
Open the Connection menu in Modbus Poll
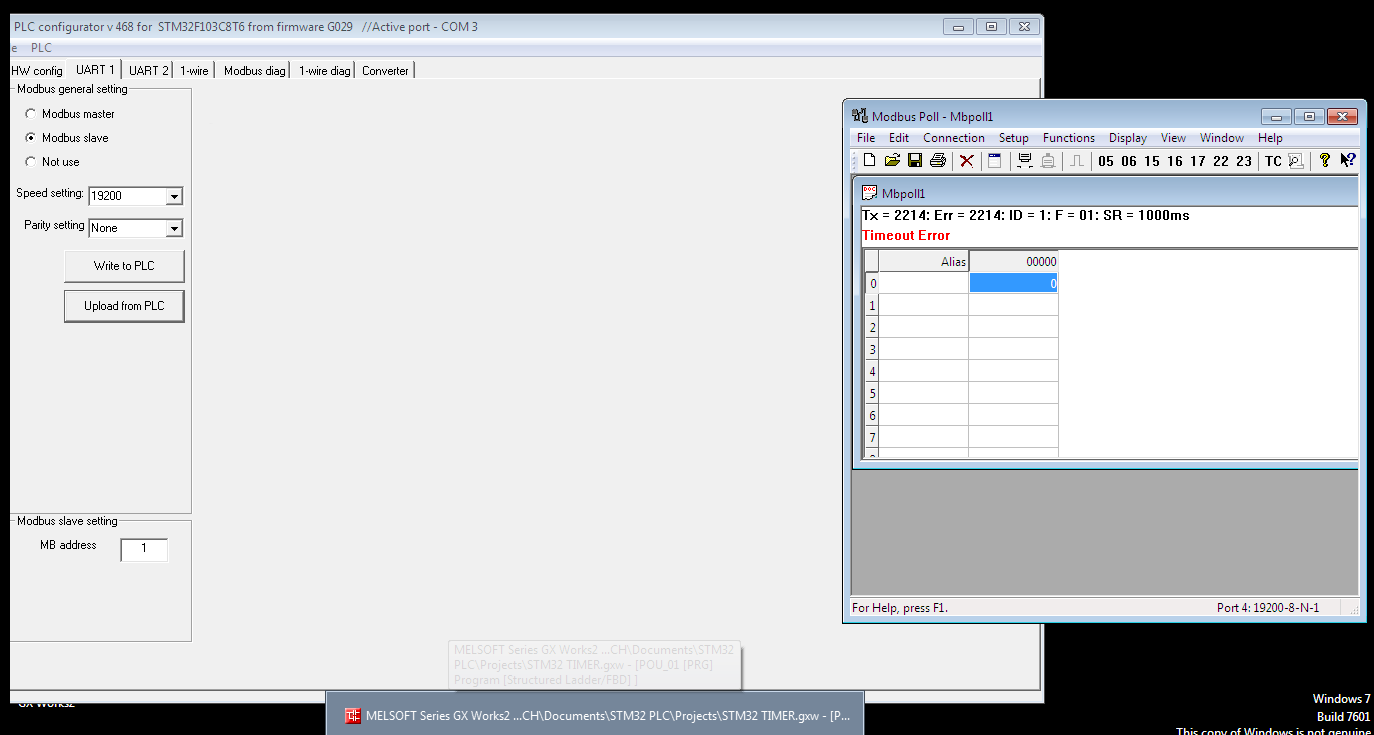[954, 138]
